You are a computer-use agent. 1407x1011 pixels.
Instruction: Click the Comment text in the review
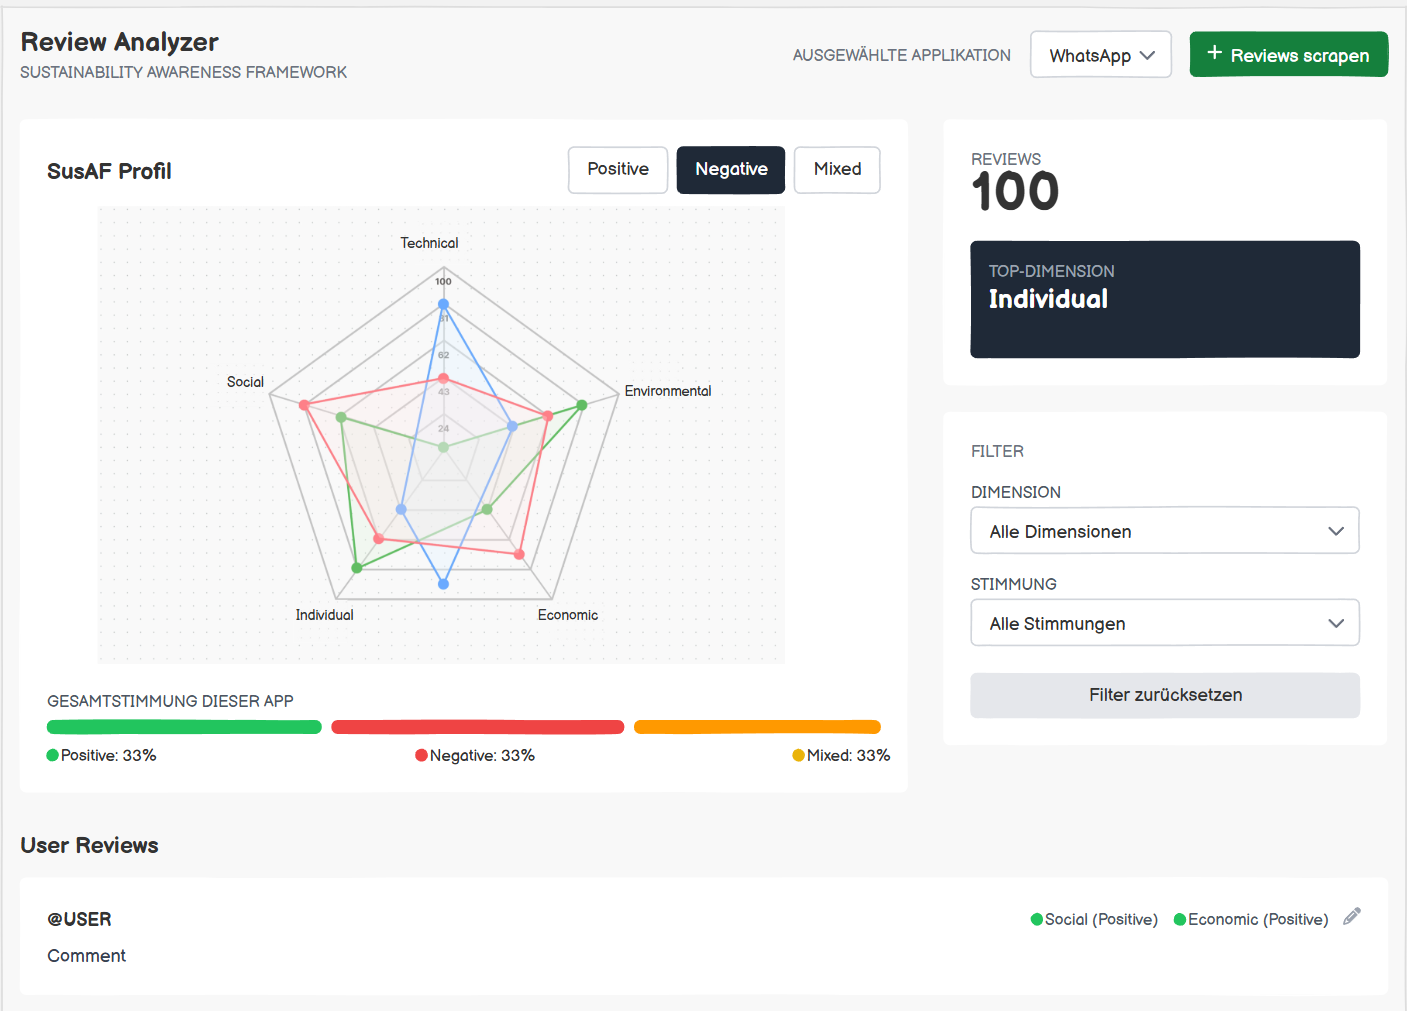(x=87, y=956)
